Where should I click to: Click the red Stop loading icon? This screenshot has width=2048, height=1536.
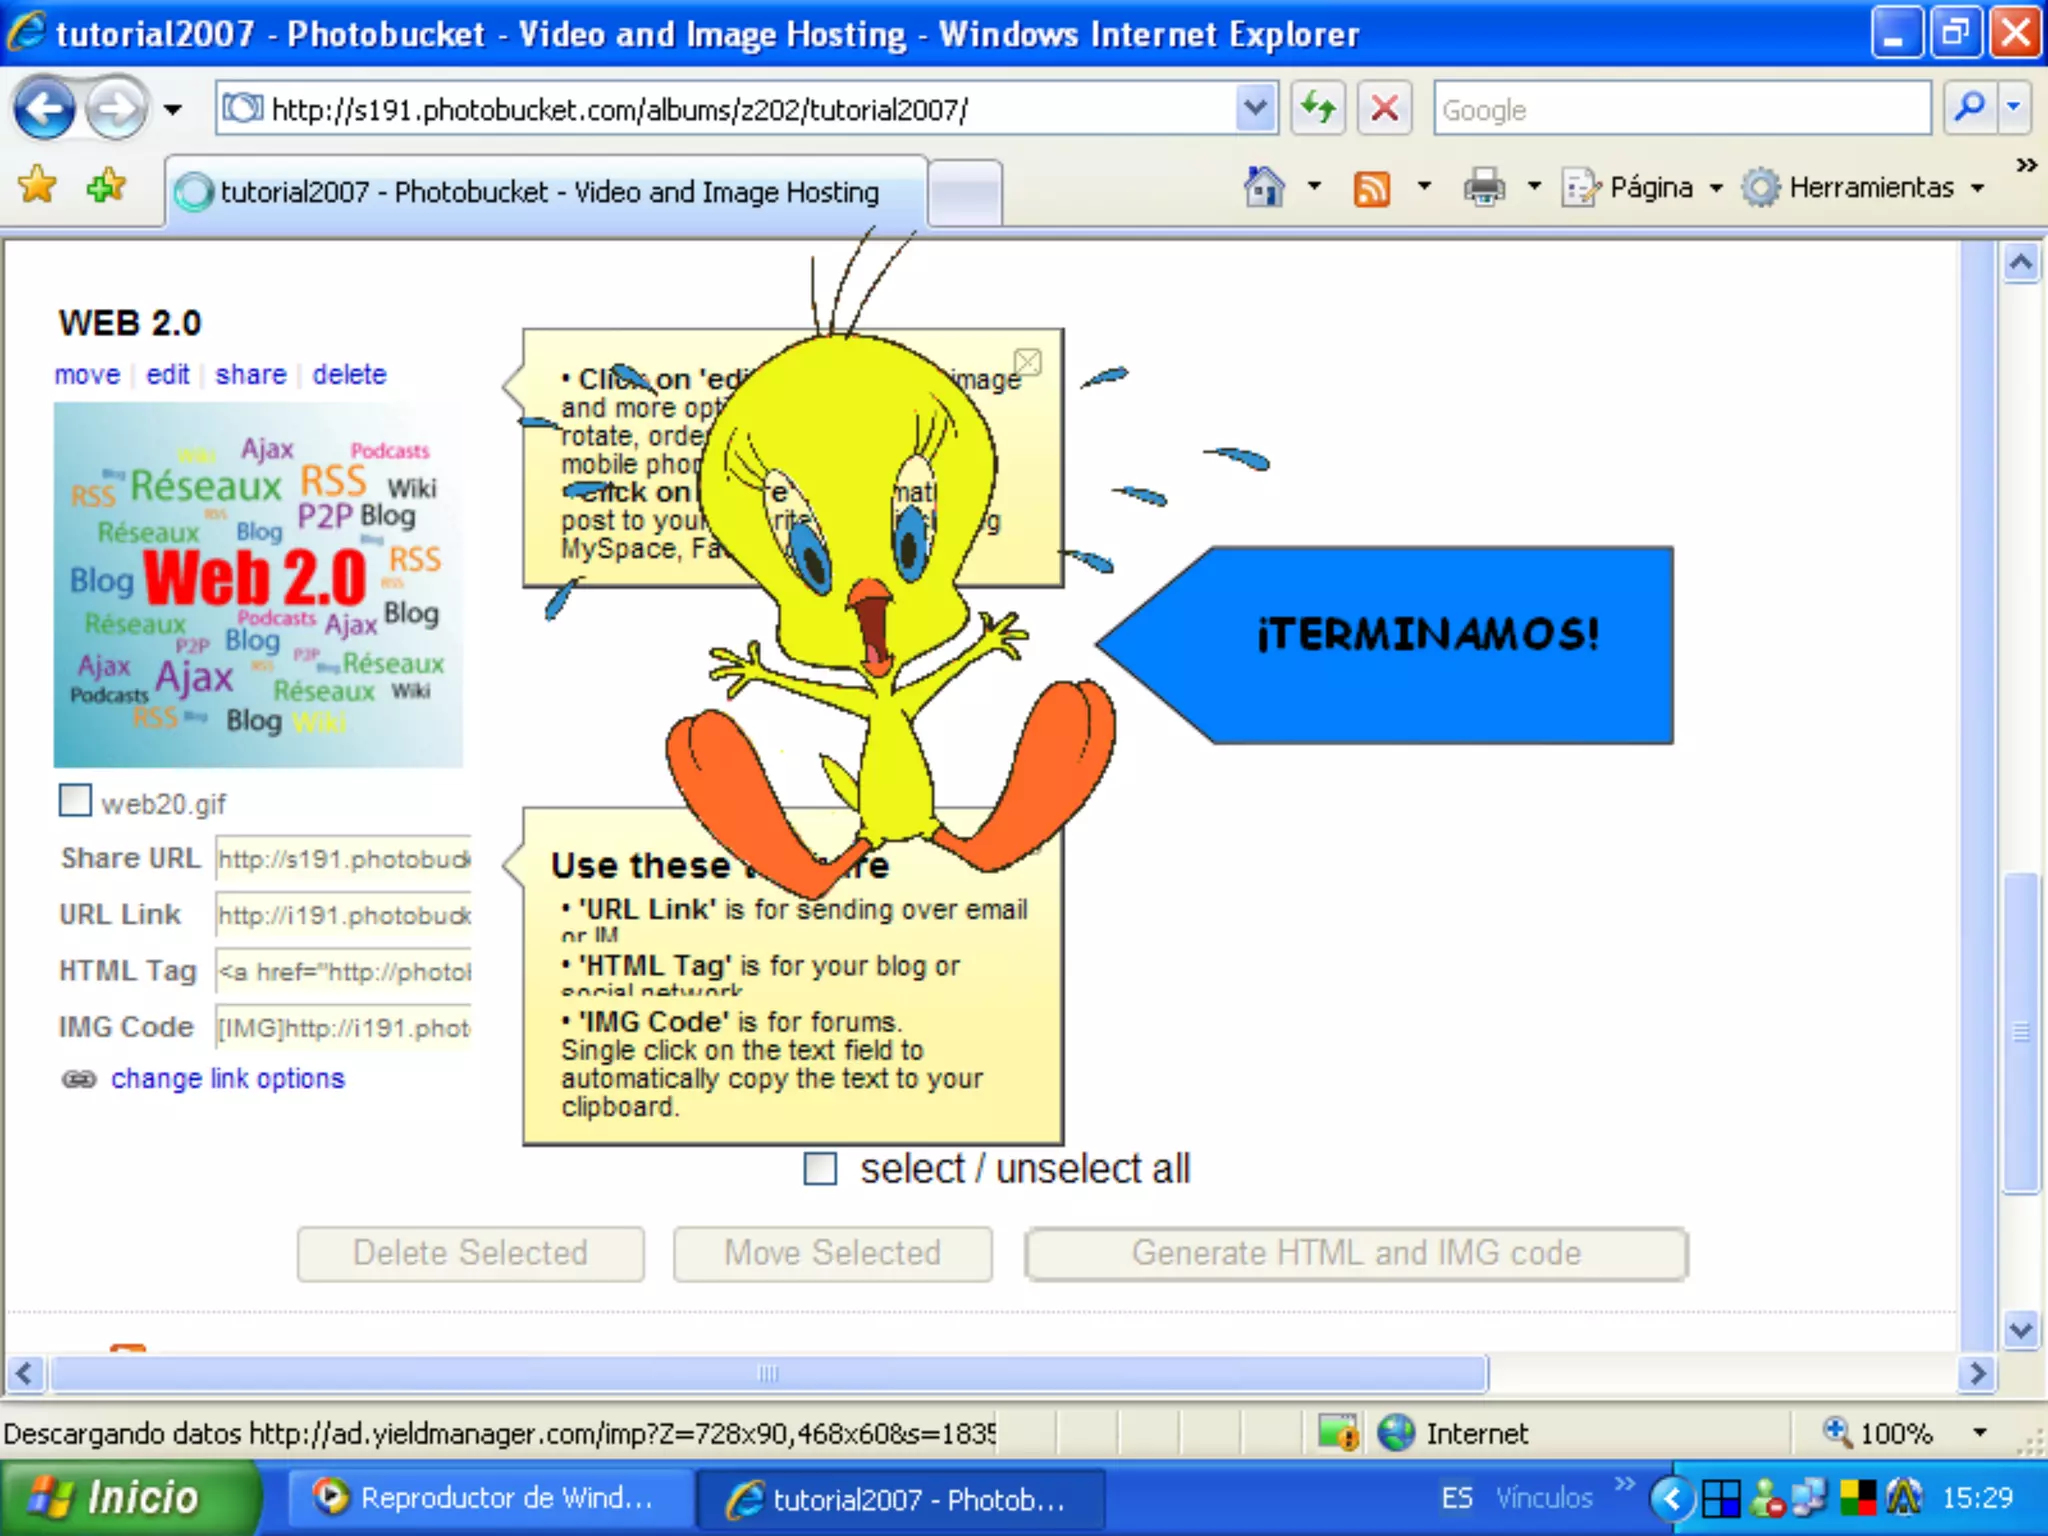tap(1385, 108)
